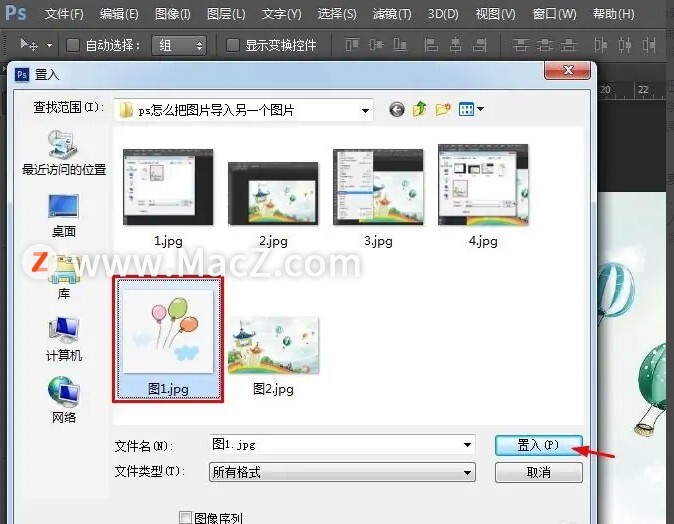674x524 pixels.
Task: Toggle the 显示变换控件 checkbox
Action: (x=233, y=45)
